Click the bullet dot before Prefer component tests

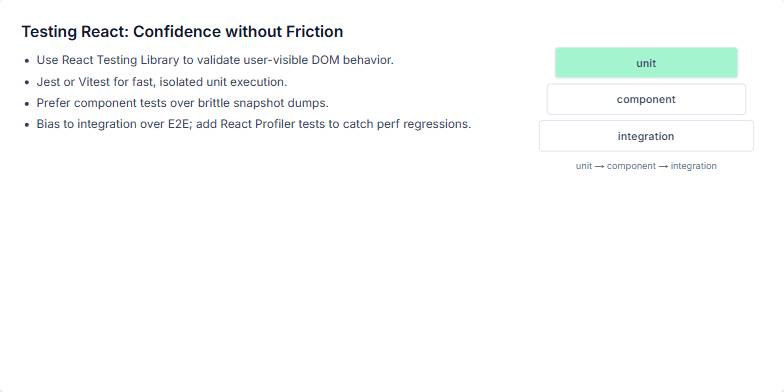tap(27, 104)
